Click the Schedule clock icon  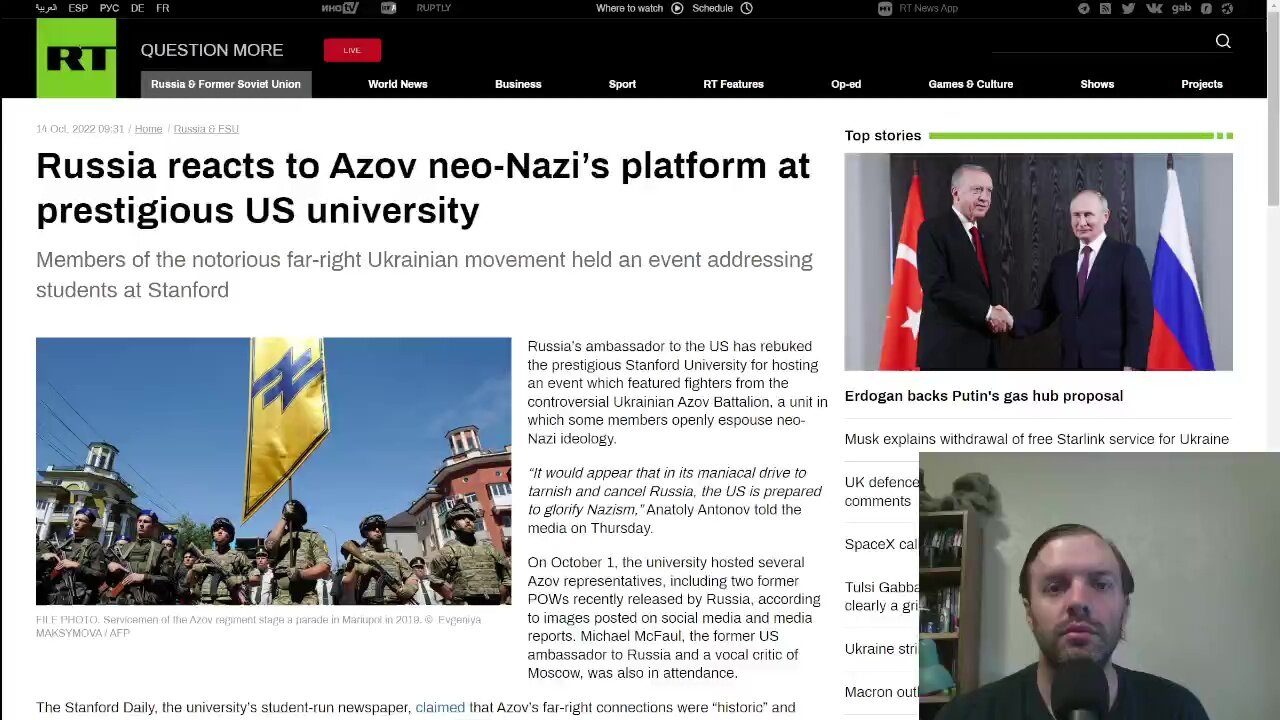click(746, 8)
